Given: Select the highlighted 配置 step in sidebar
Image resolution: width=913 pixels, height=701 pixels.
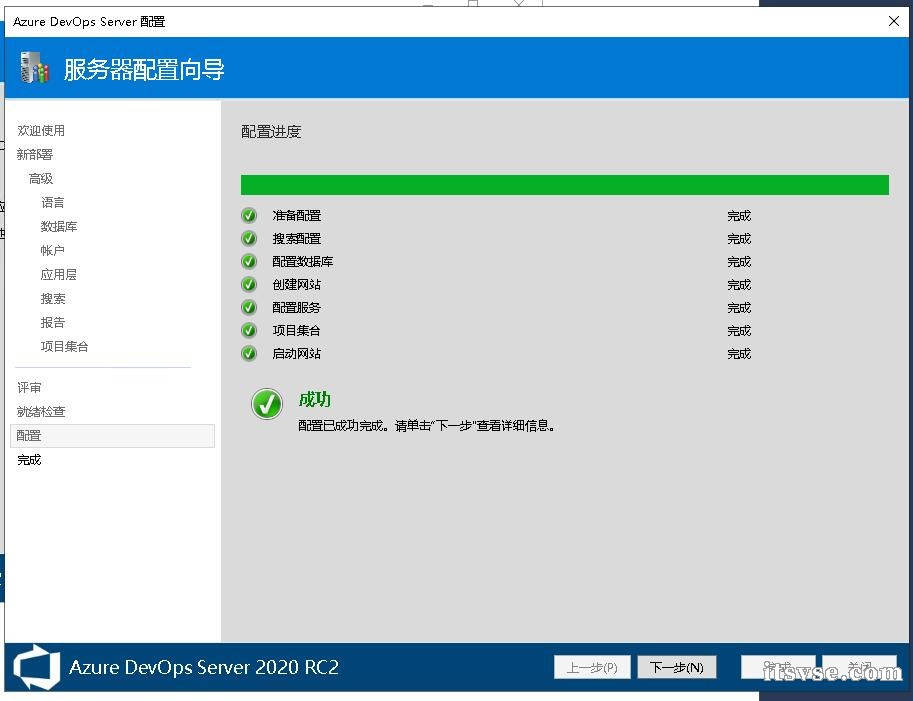Looking at the screenshot, I should pyautogui.click(x=112, y=436).
